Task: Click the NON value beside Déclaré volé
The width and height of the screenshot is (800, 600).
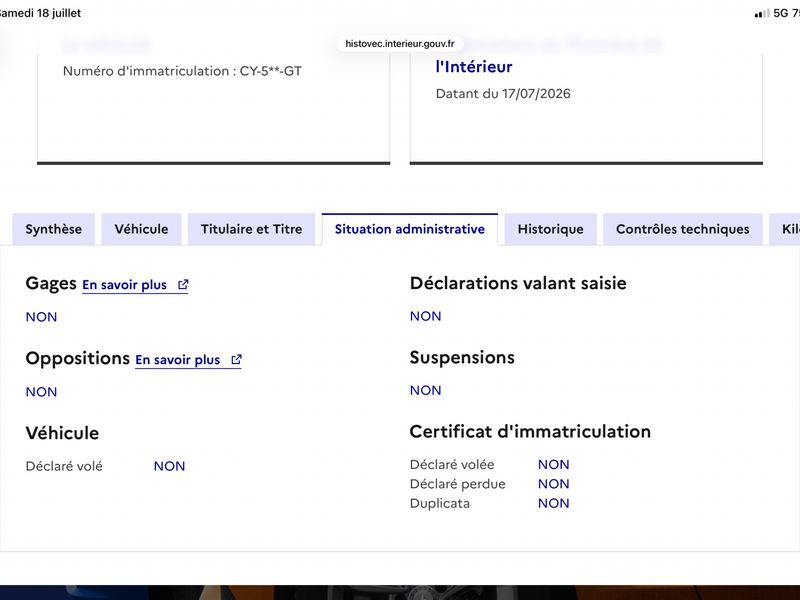Action: 169,466
